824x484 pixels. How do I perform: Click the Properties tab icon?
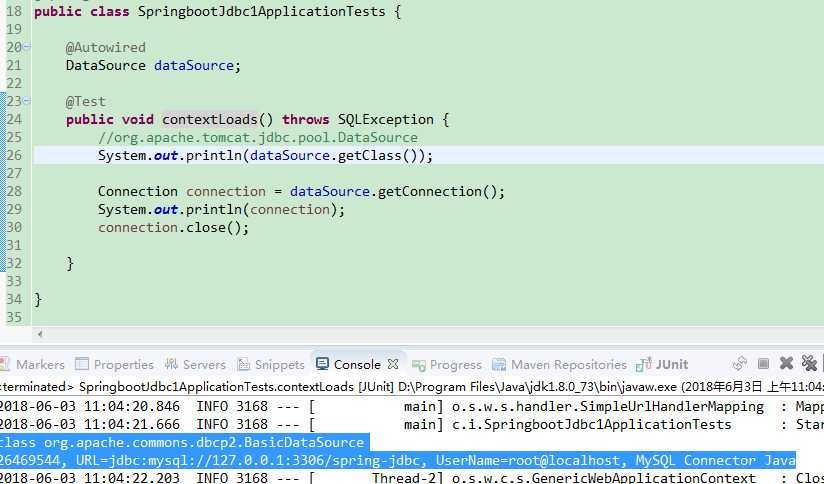pyautogui.click(x=81, y=364)
